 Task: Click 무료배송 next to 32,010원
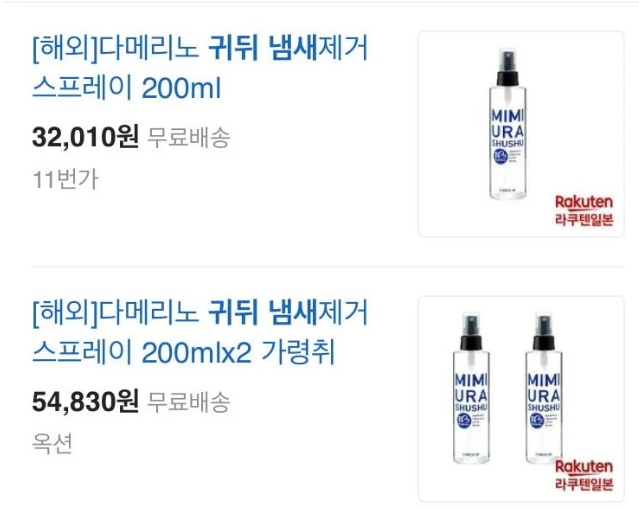[x=188, y=137]
